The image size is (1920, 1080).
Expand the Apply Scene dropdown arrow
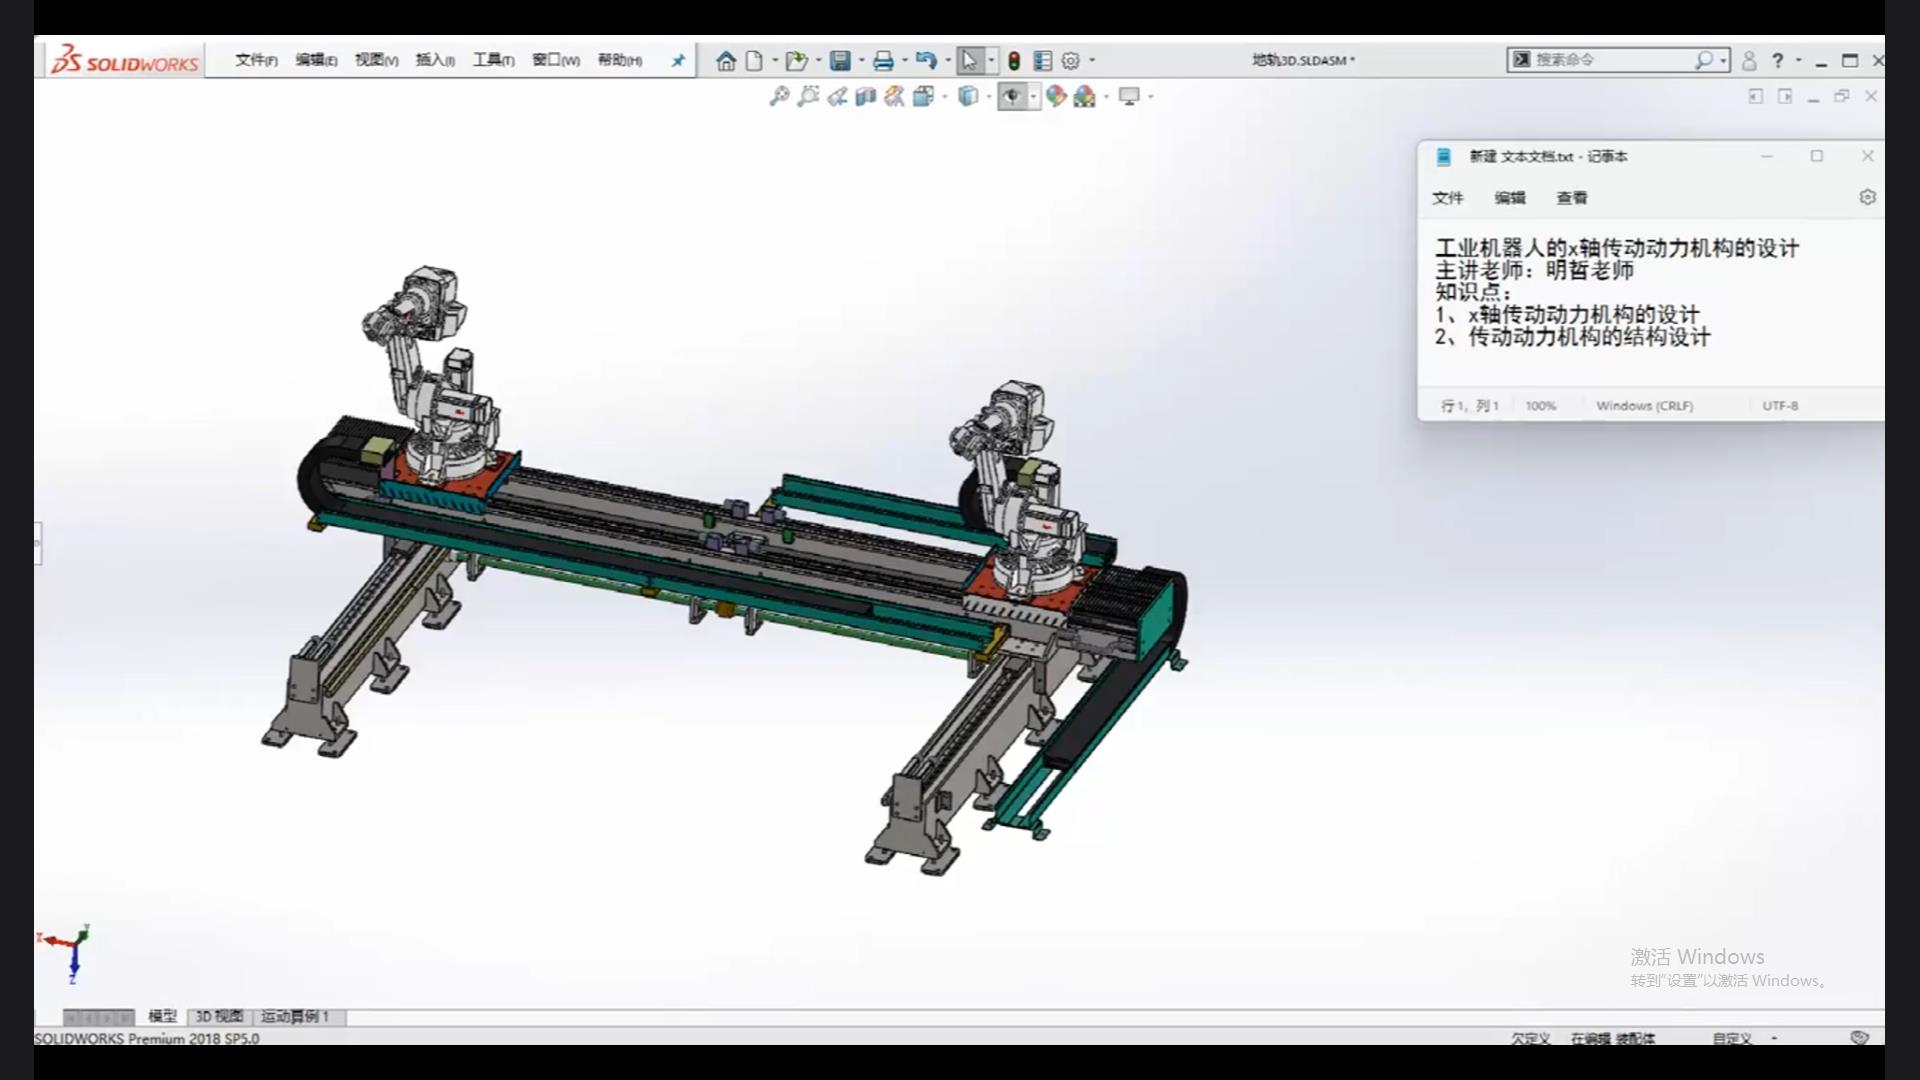click(x=1106, y=97)
